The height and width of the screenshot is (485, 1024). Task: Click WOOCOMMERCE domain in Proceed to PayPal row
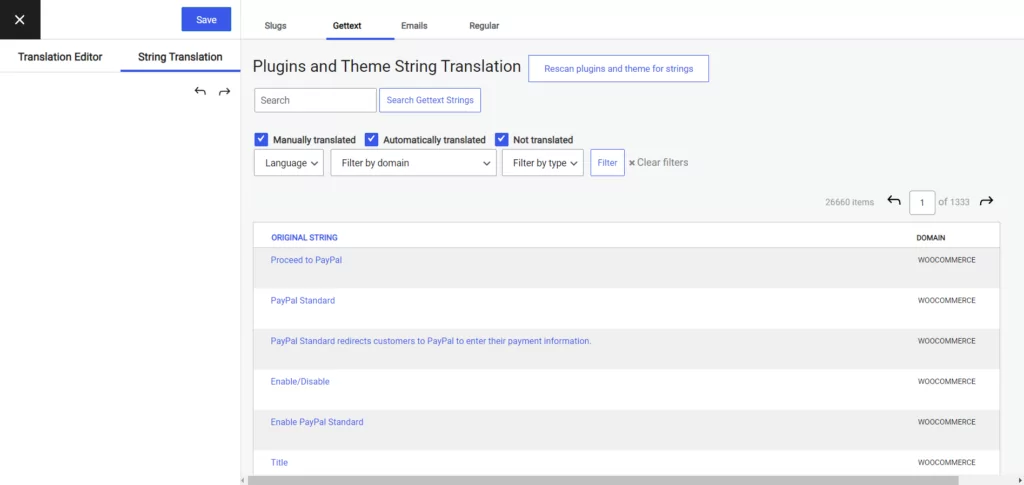click(946, 260)
